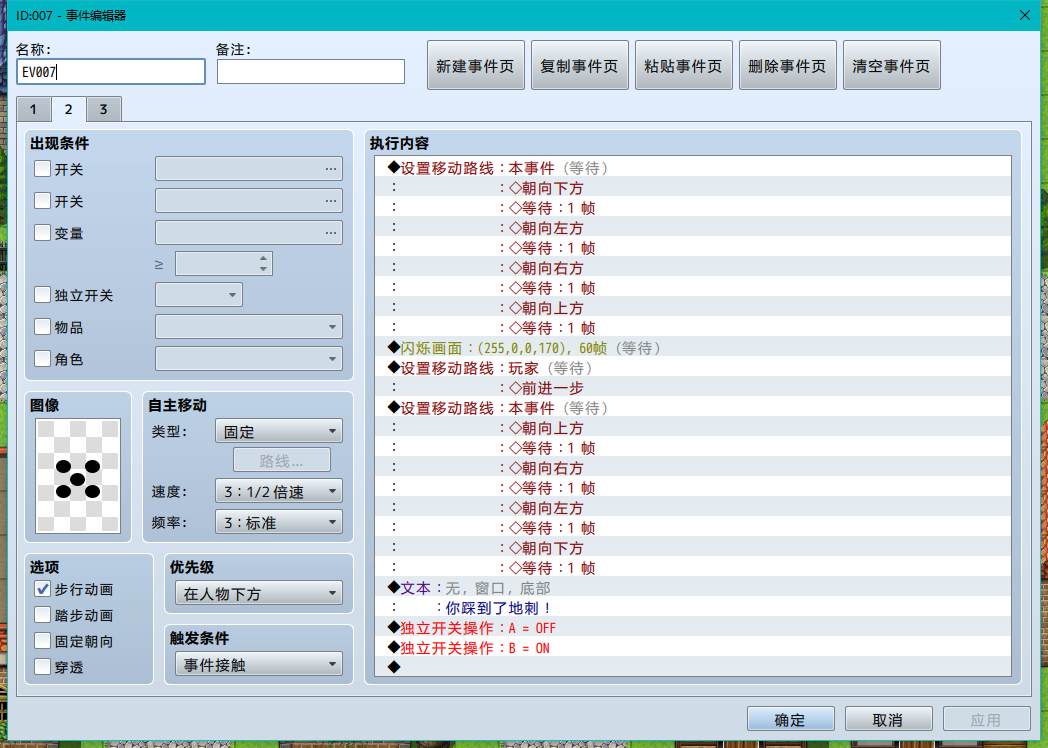
Task: Open the second 开关 selector ellipsis field
Action: [249, 201]
